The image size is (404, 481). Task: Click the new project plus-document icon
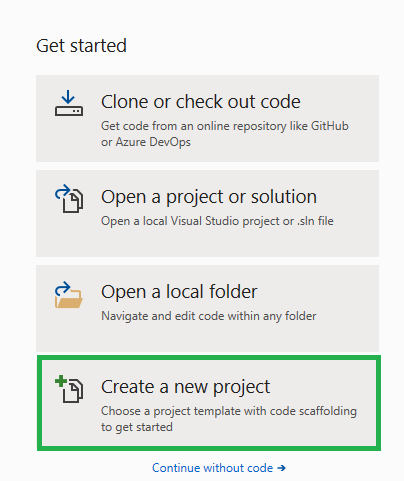pos(69,389)
